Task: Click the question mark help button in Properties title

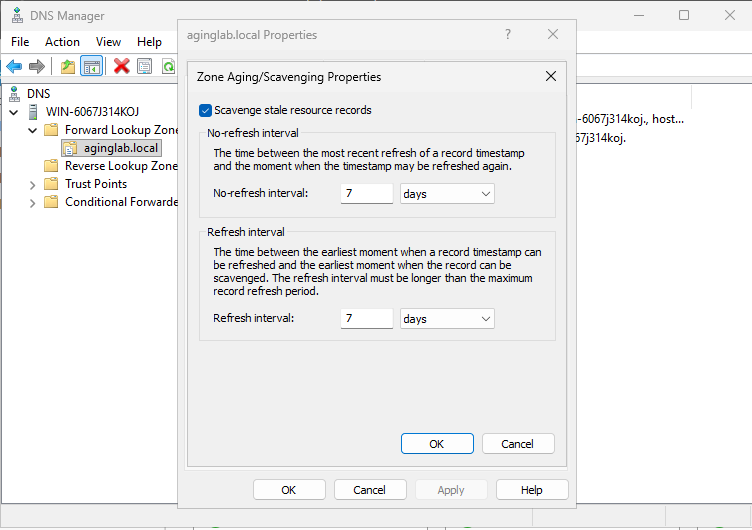Action: [x=508, y=35]
